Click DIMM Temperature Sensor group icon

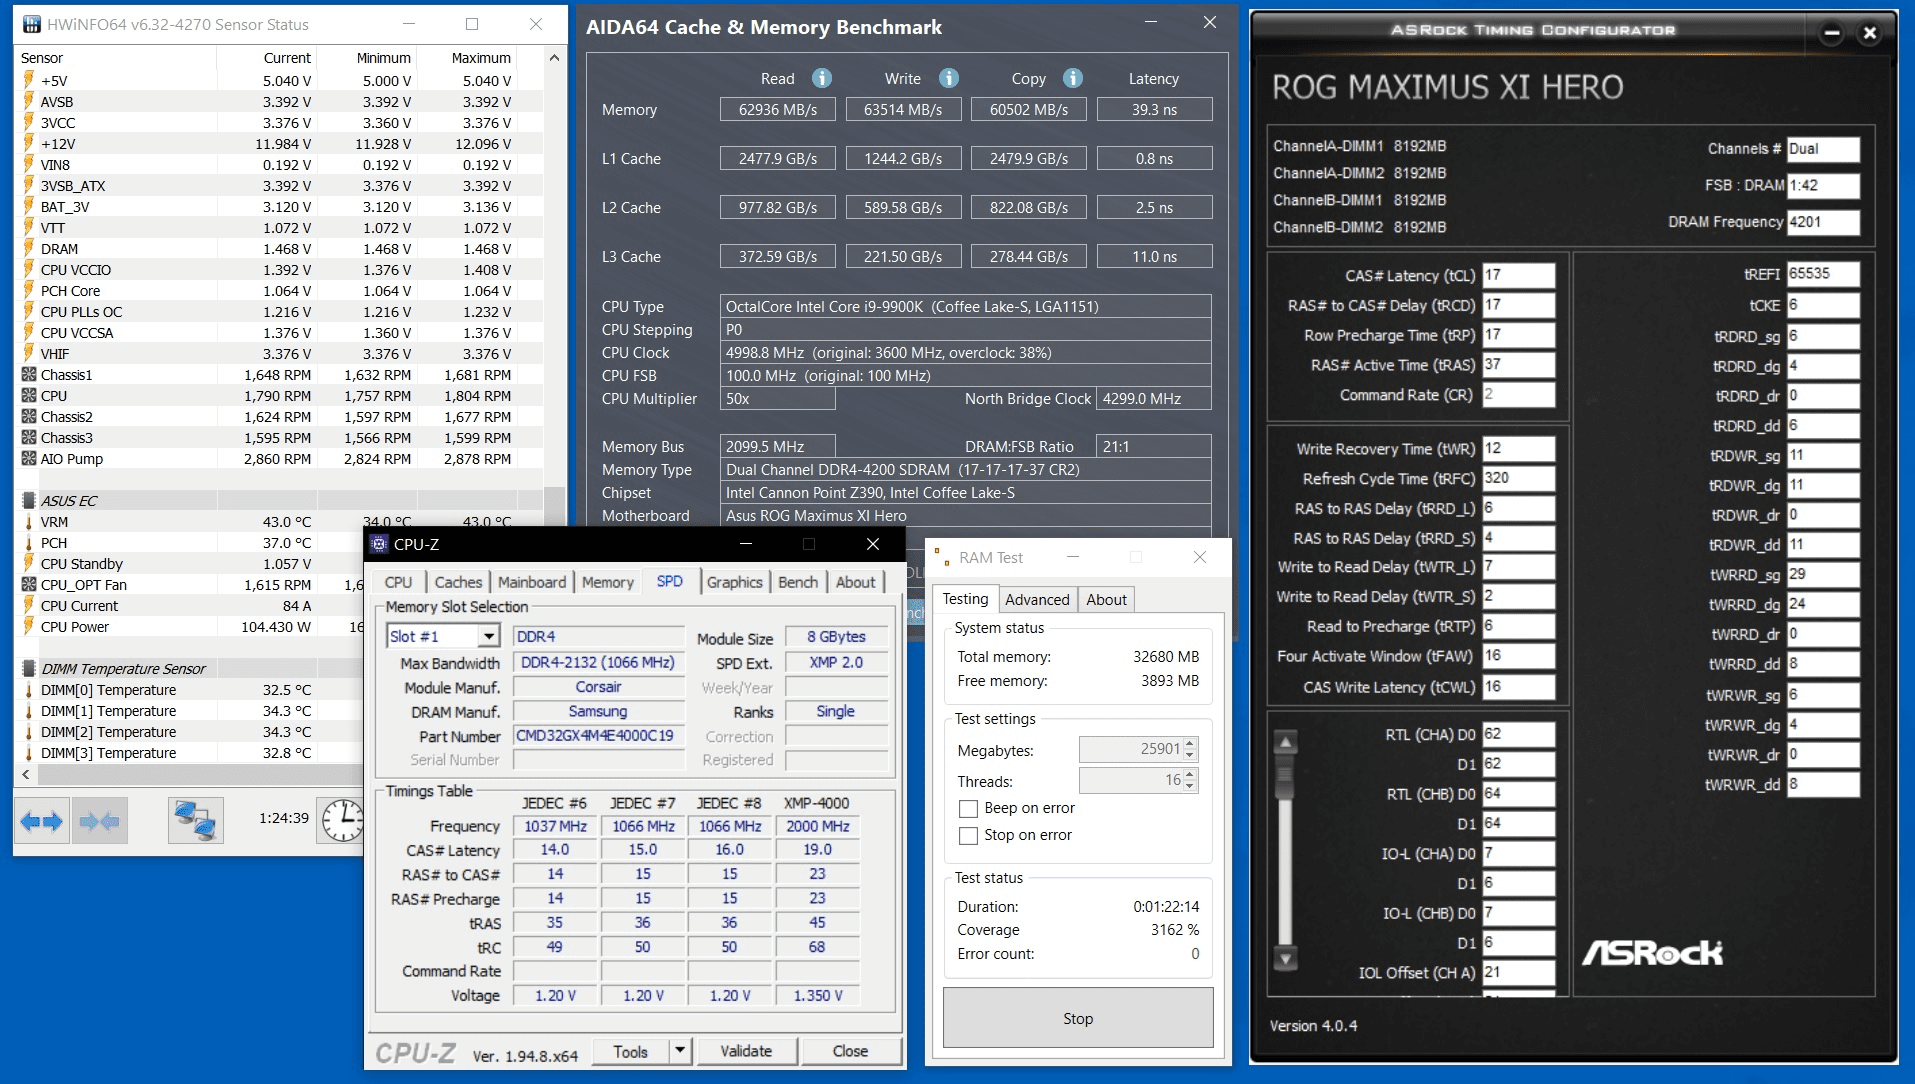pyautogui.click(x=29, y=668)
